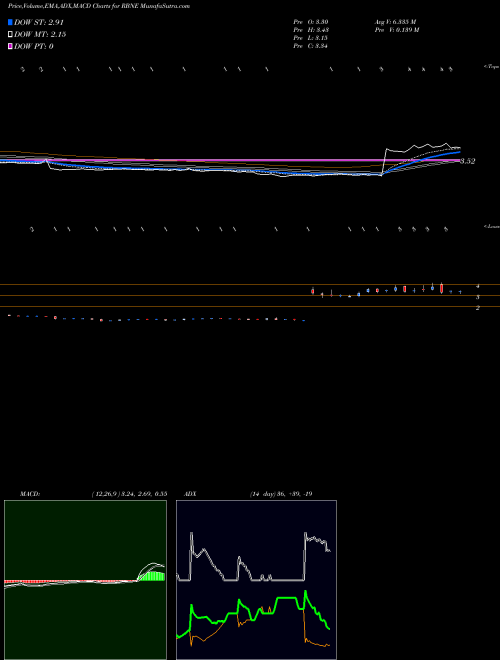Select the 'DOW PT: 0' legend text
This screenshot has height=660, width=500.
(x=34, y=46)
